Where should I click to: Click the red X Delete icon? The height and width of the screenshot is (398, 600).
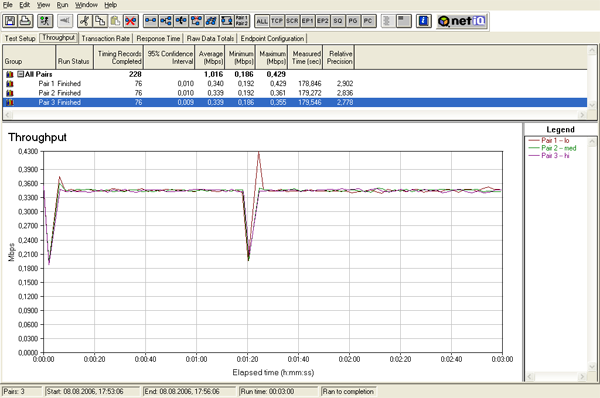(131, 21)
